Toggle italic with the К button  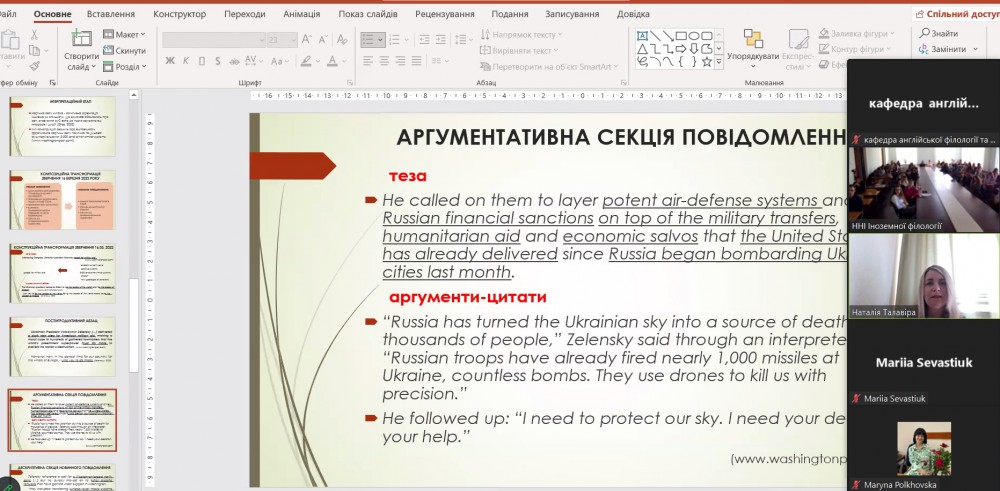(186, 61)
